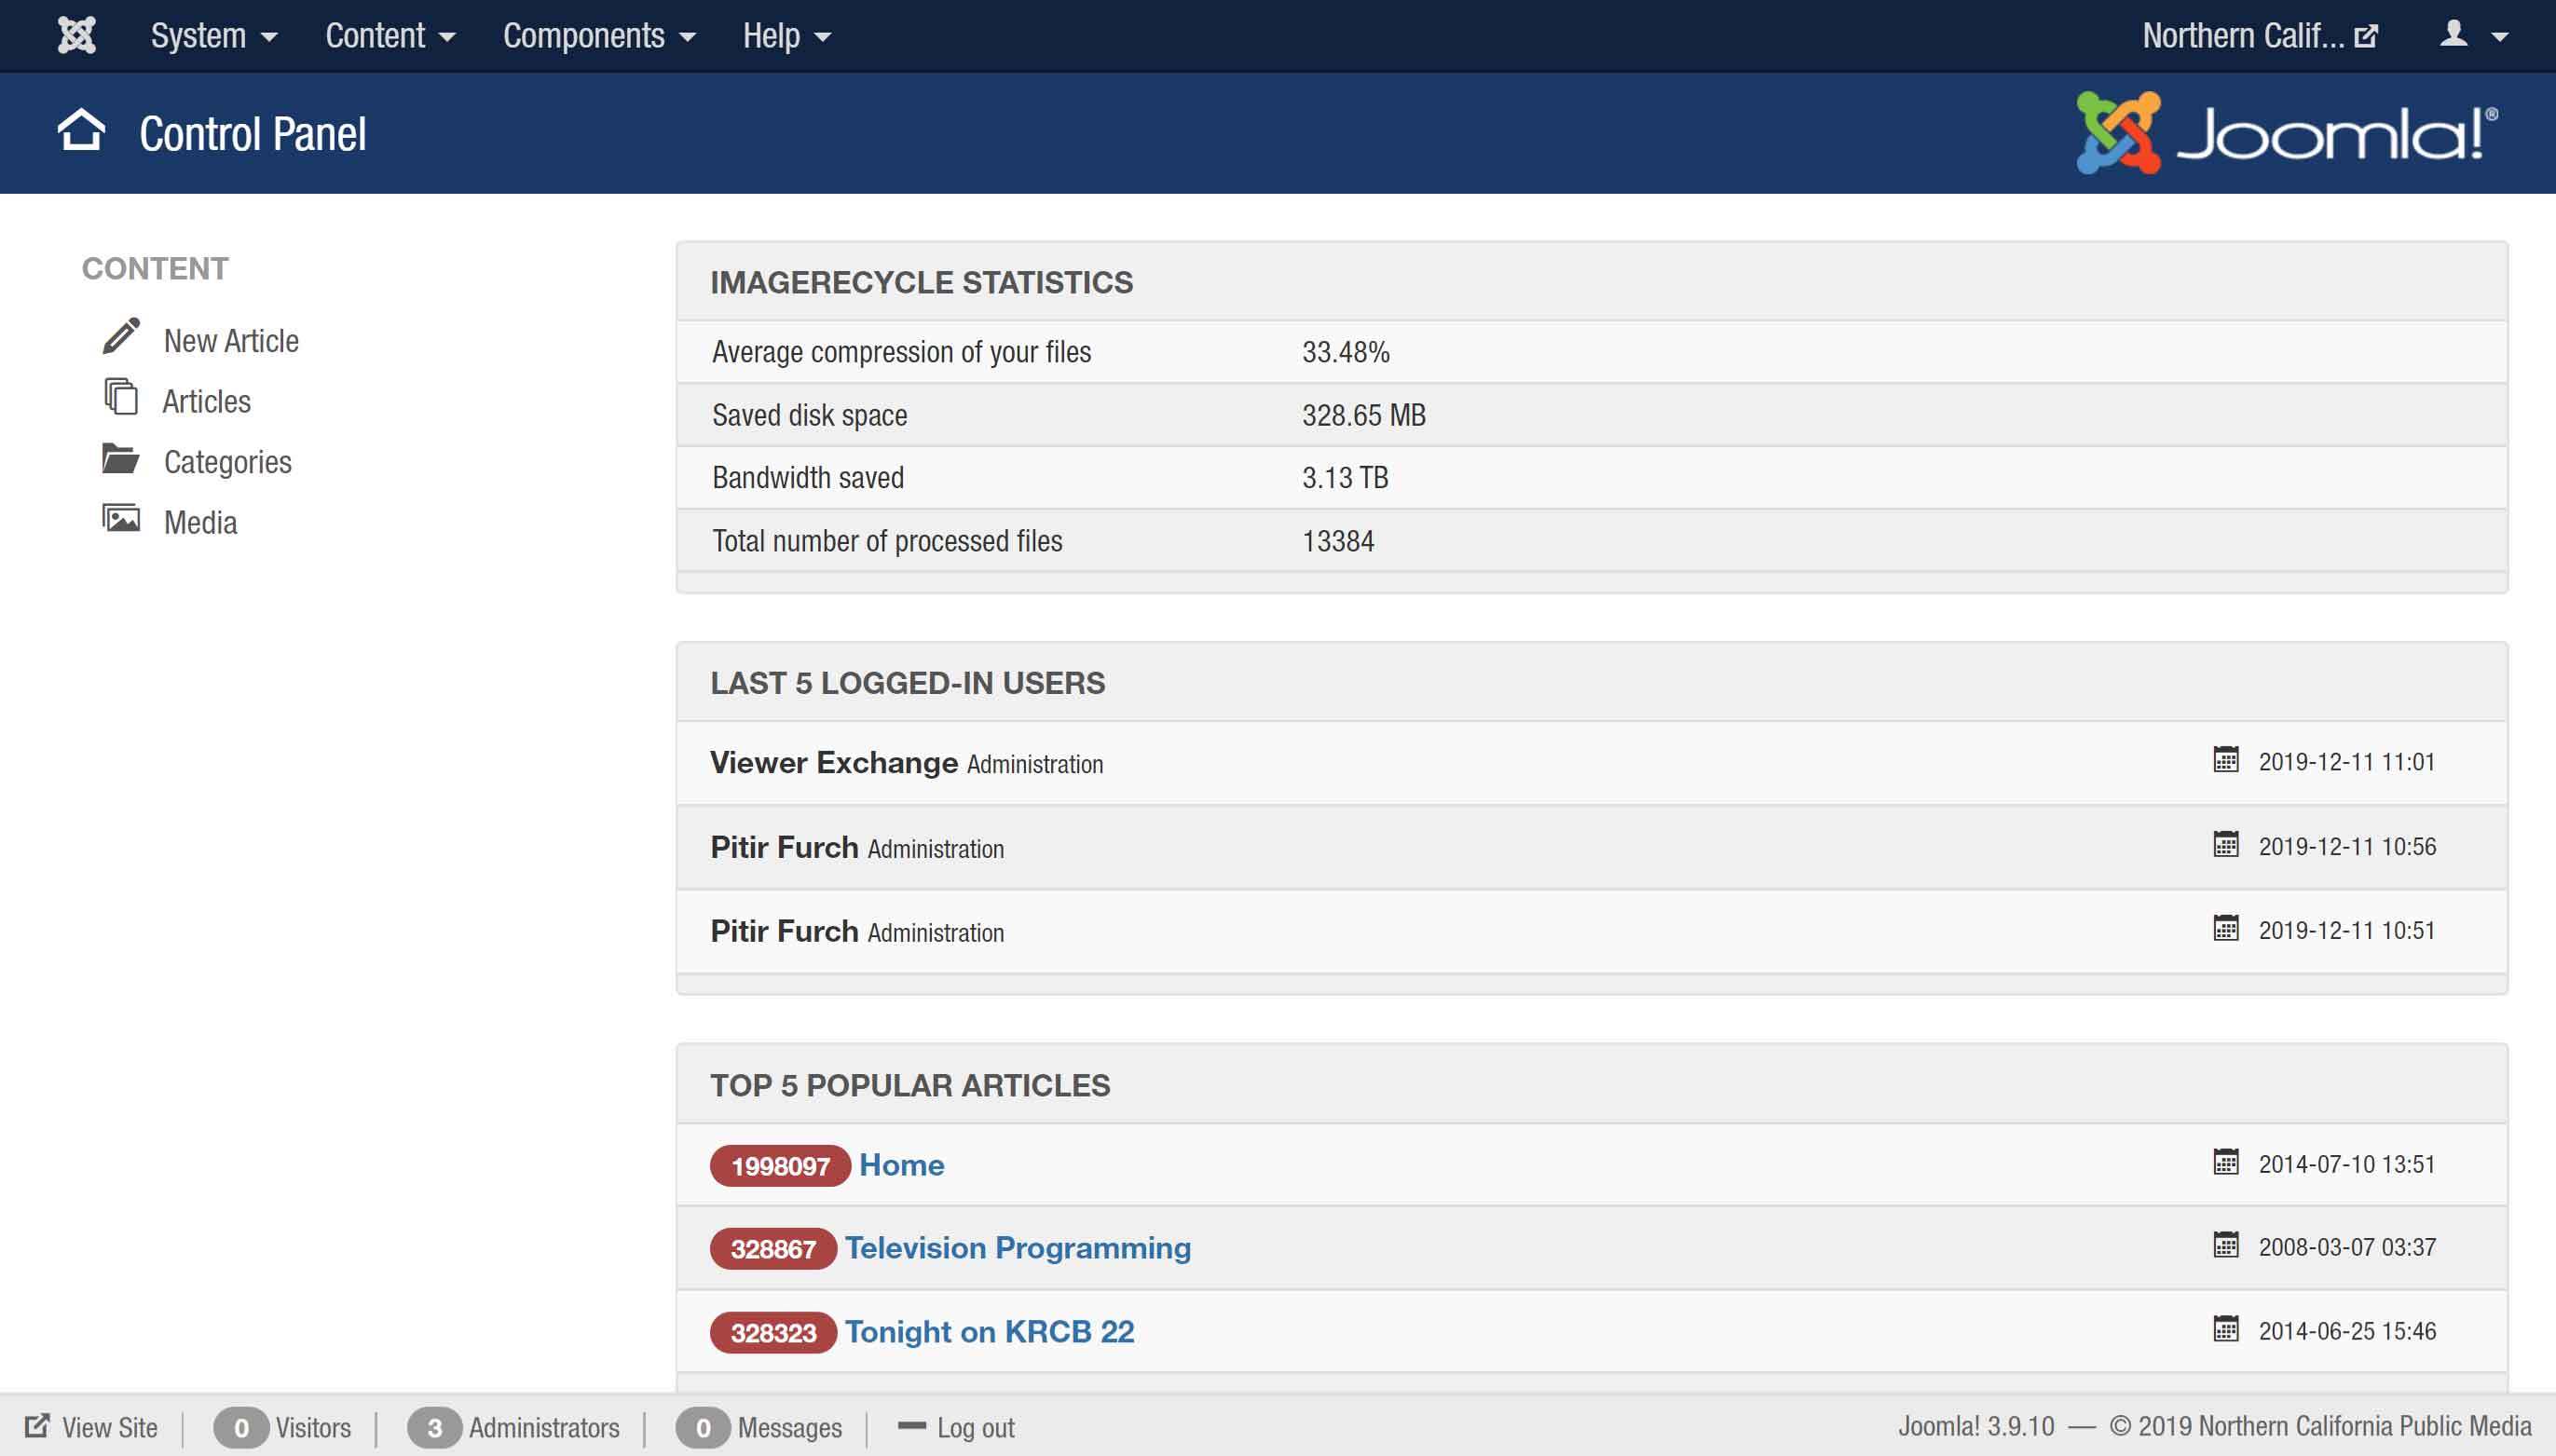Click calendar icon beside Home article date
The height and width of the screenshot is (1456, 2556).
2225,1162
